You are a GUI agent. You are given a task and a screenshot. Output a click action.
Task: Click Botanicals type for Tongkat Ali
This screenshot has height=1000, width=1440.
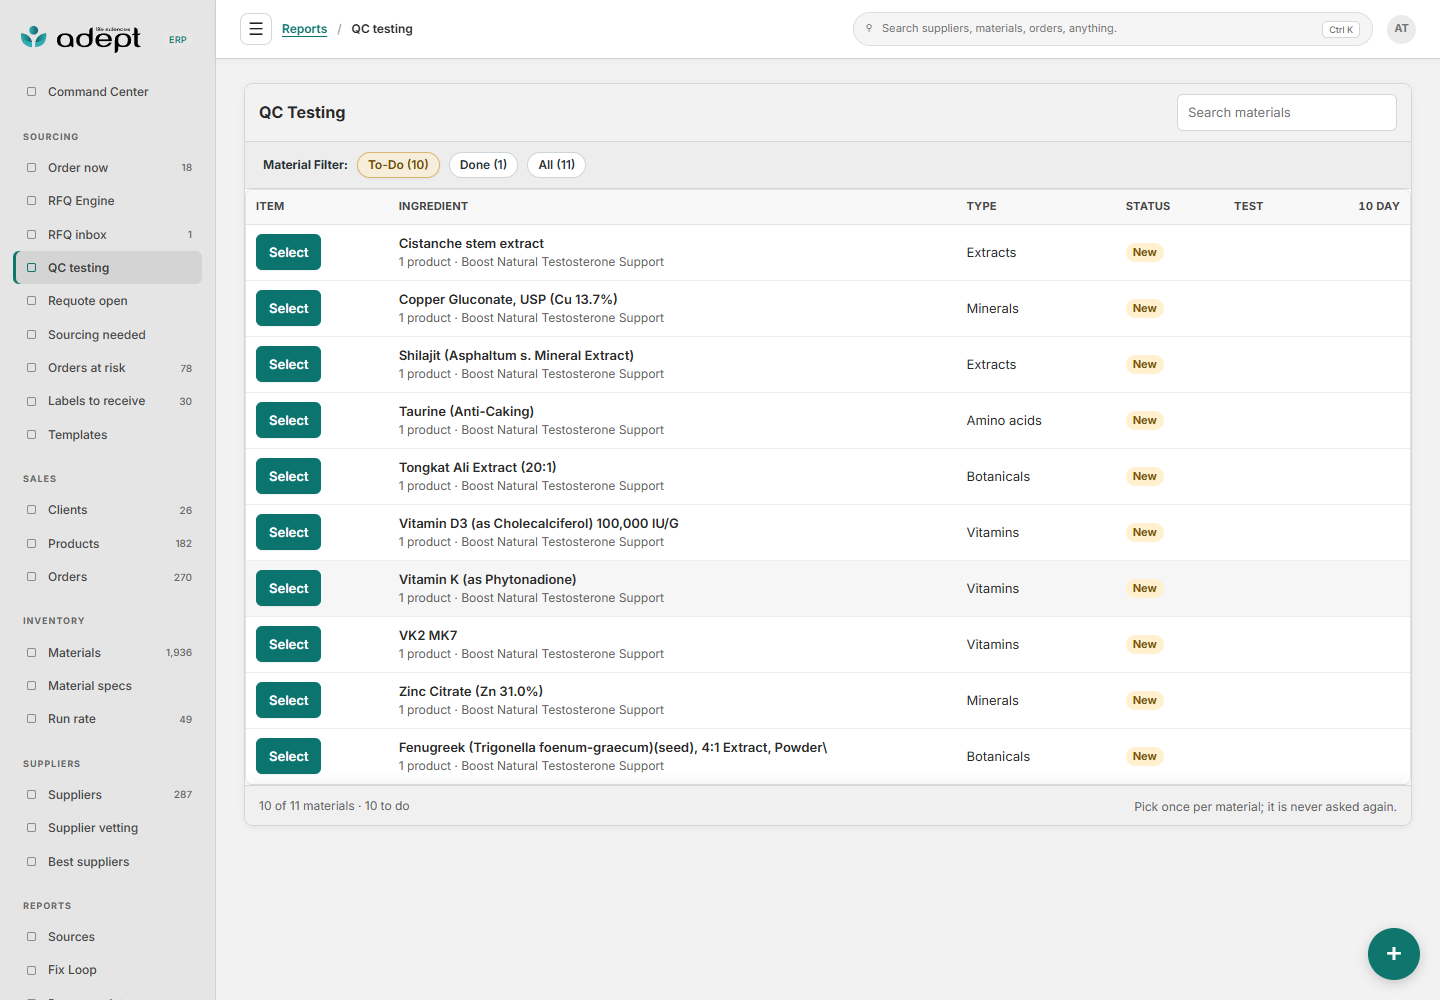pos(998,477)
